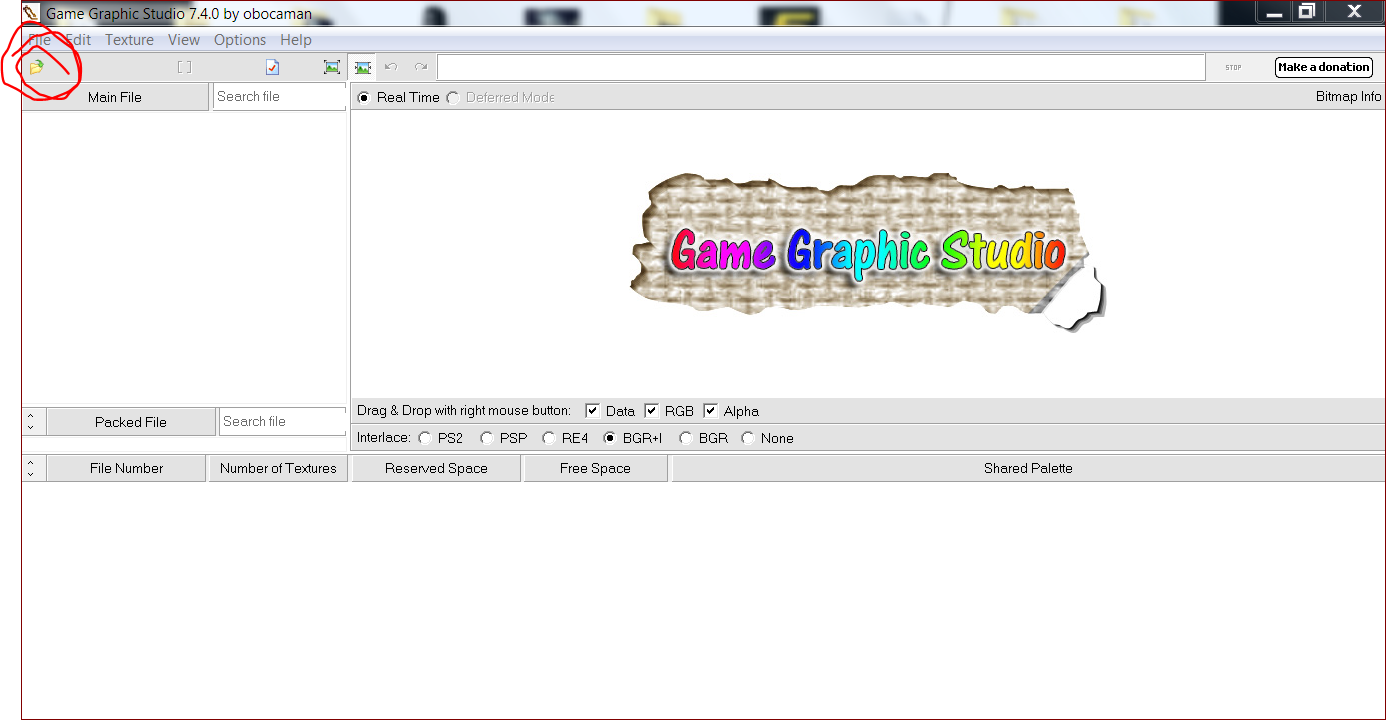The width and height of the screenshot is (1386, 720).
Task: Click the long toolbar text field
Action: [821, 67]
